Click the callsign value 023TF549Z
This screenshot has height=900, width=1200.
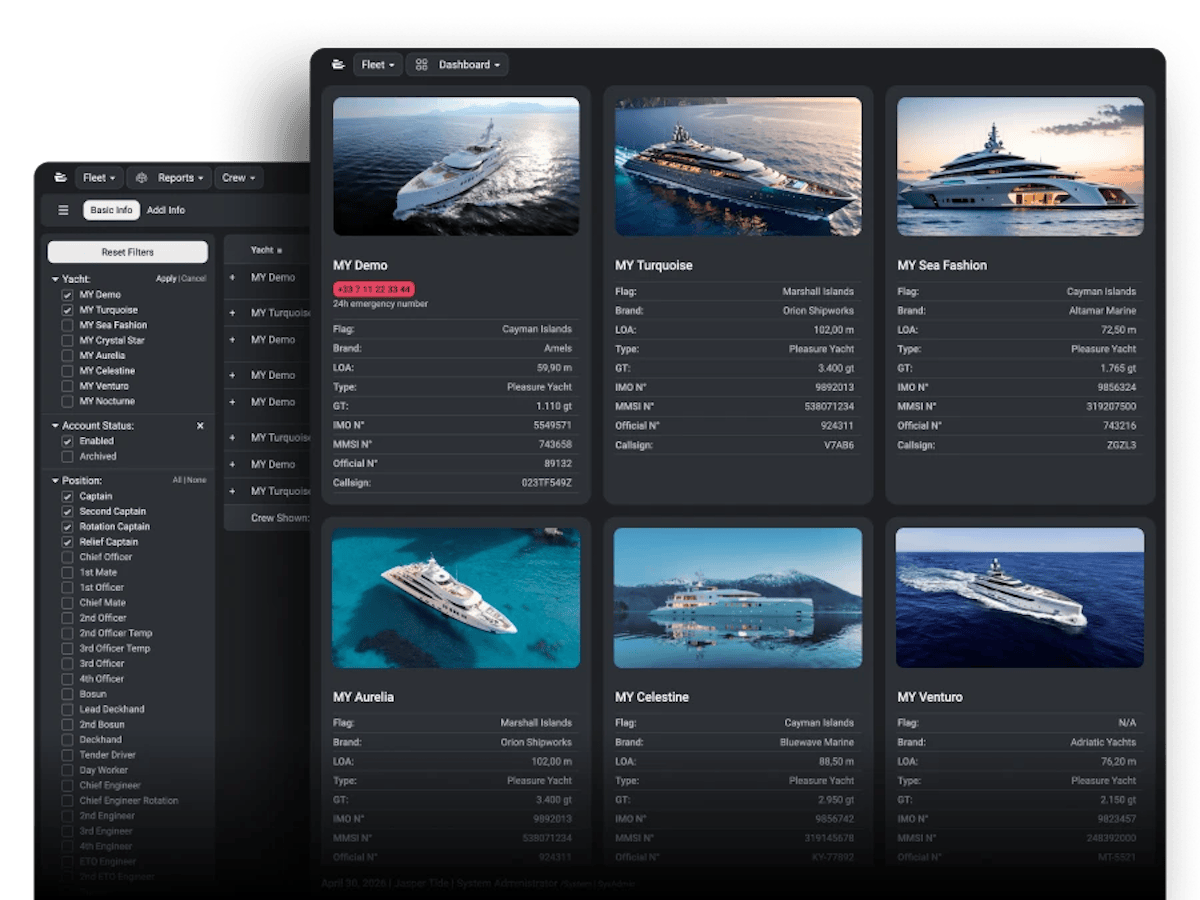pos(549,483)
